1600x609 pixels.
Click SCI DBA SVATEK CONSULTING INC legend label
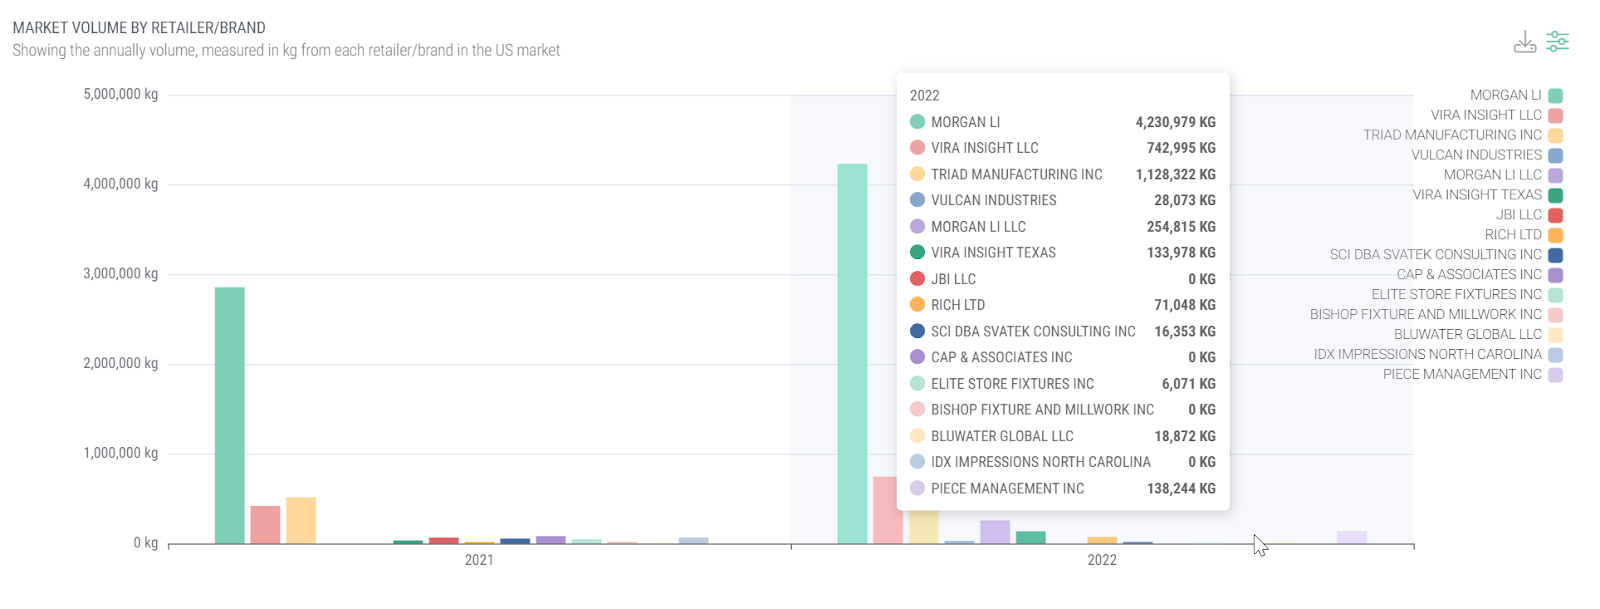click(1435, 255)
